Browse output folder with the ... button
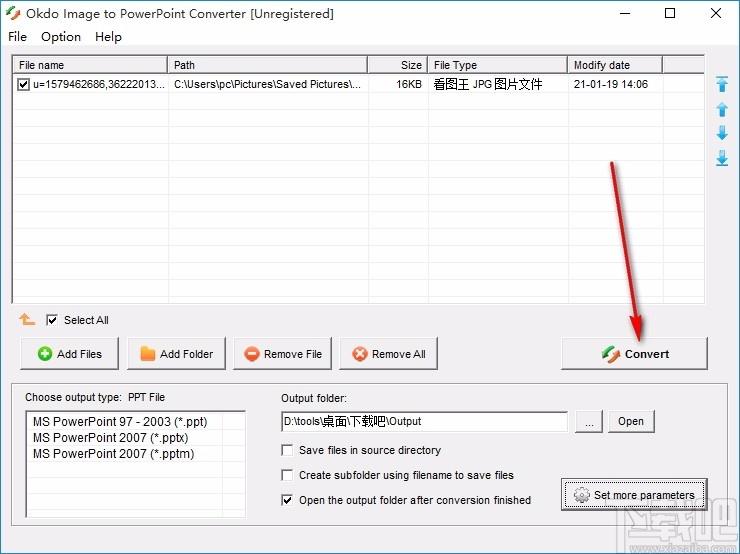Viewport: 740px width, 554px height. [x=589, y=421]
